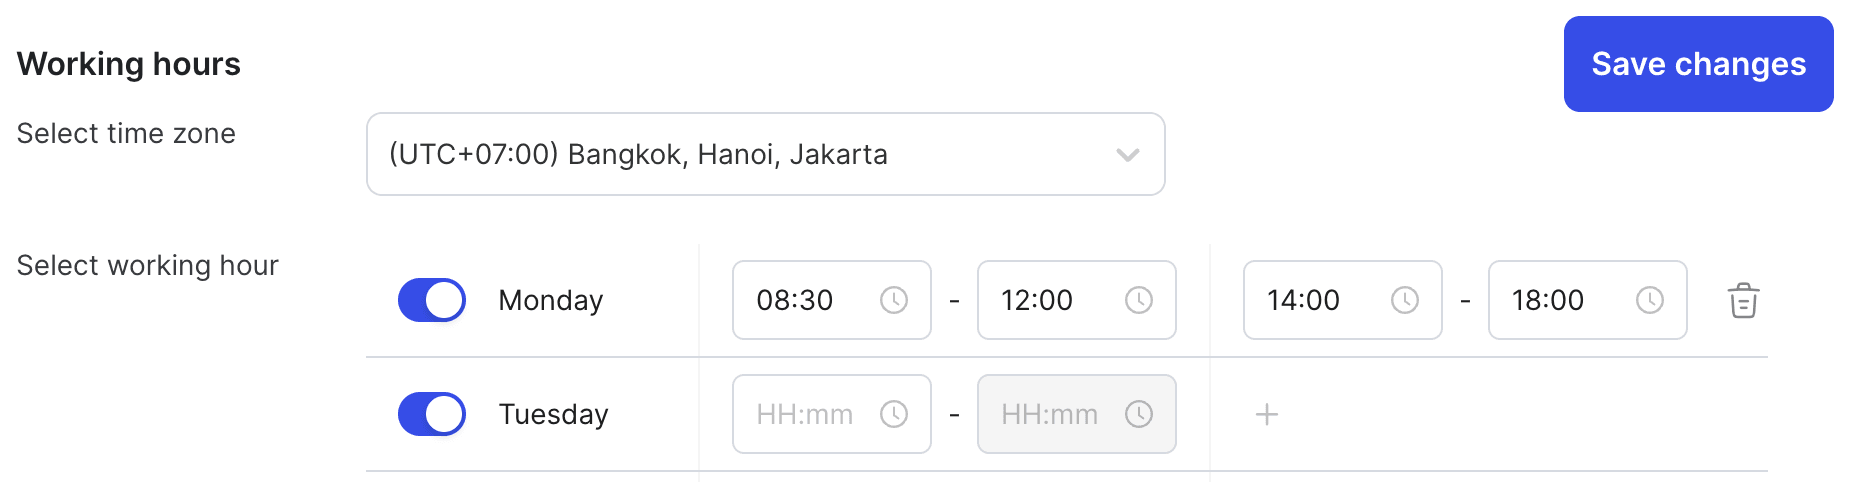Screen dimensions: 1864x482
Task: Click clock icon in Tuesday end time field
Action: tap(1138, 414)
